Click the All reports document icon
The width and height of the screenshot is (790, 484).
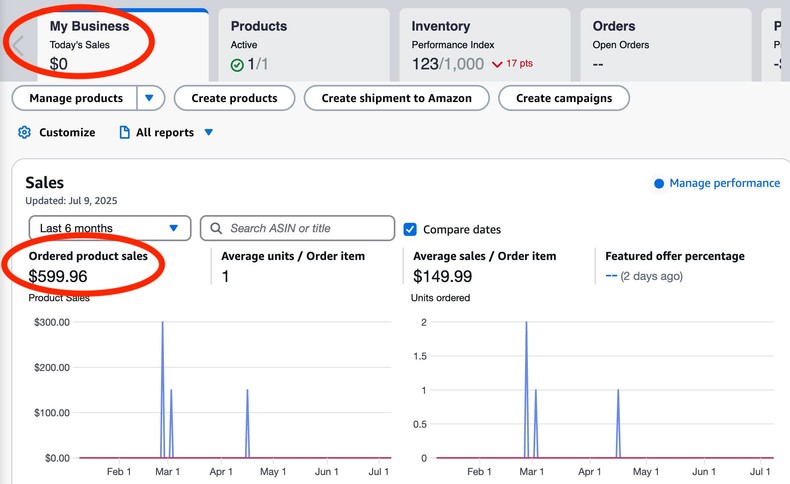pyautogui.click(x=125, y=132)
